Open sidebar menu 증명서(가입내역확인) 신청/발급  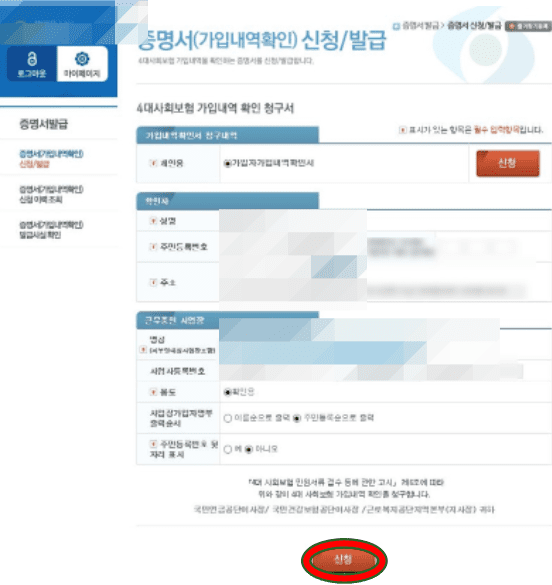(51, 159)
